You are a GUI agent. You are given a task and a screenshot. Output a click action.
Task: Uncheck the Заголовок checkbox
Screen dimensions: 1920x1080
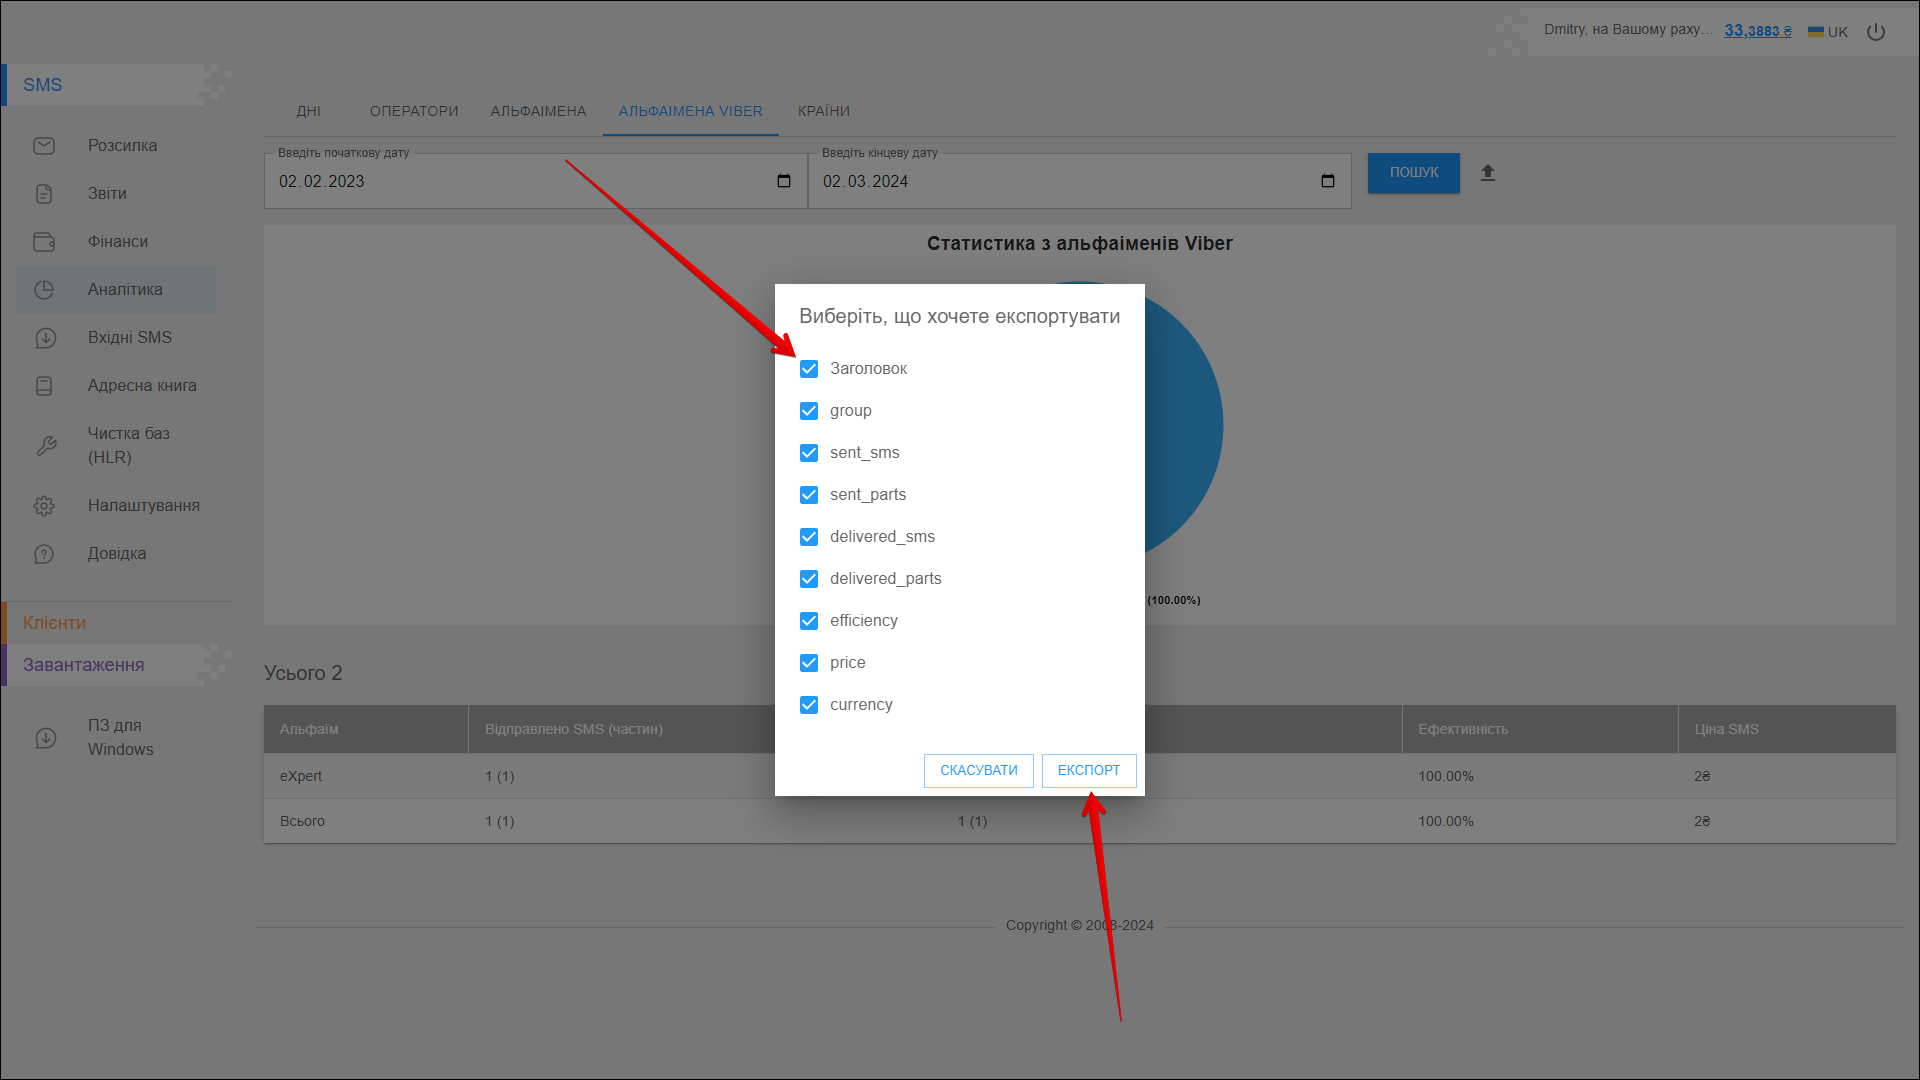click(x=809, y=369)
